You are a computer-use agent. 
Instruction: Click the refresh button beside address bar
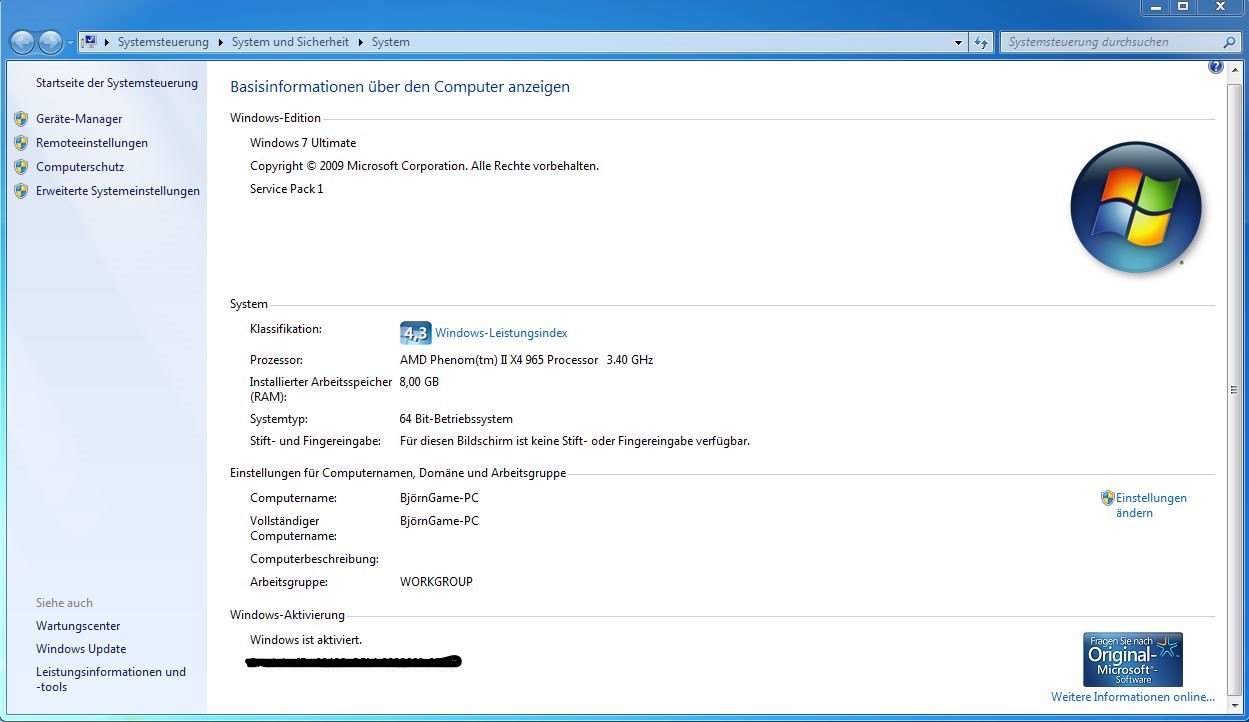[x=982, y=42]
